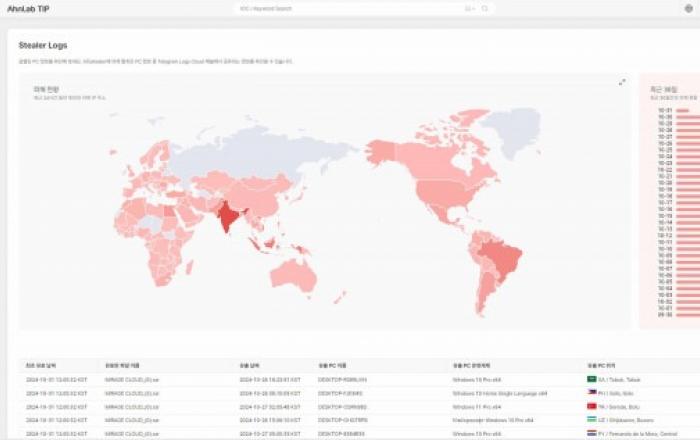This screenshot has width=700, height=440.
Task: Open the profile icon at top right
Action: (688, 8)
